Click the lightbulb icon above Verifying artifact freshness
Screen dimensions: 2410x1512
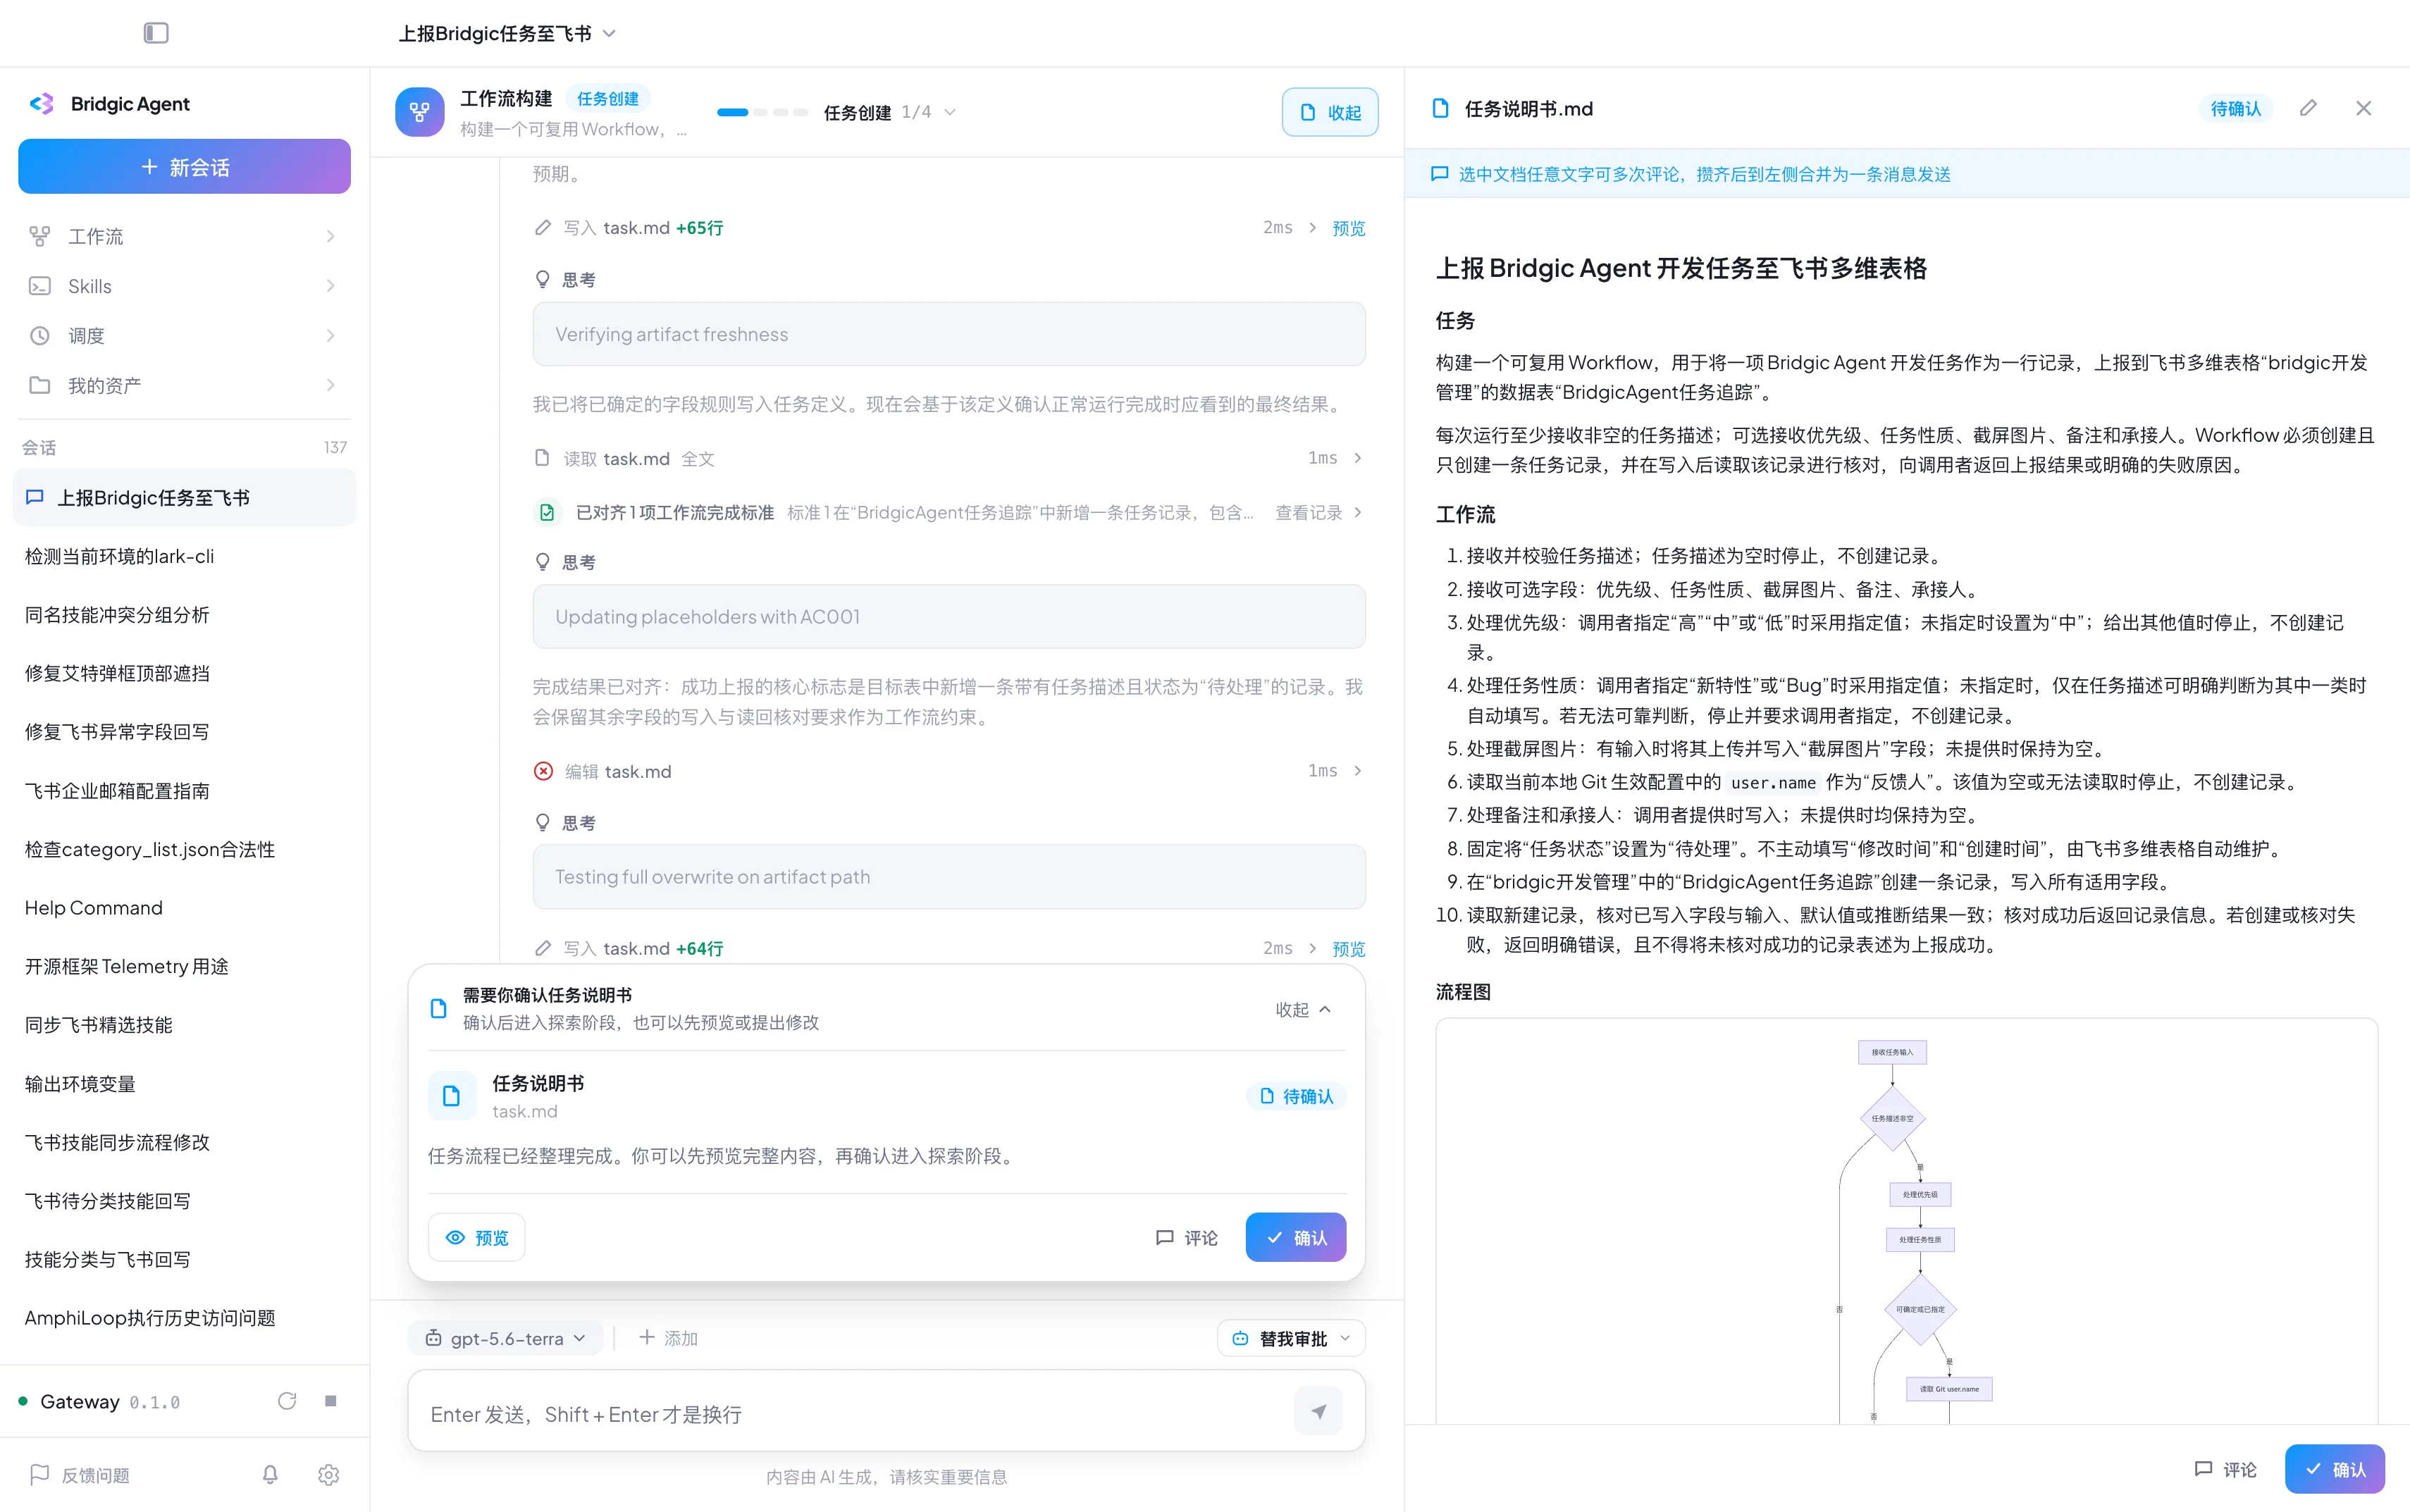click(543, 279)
